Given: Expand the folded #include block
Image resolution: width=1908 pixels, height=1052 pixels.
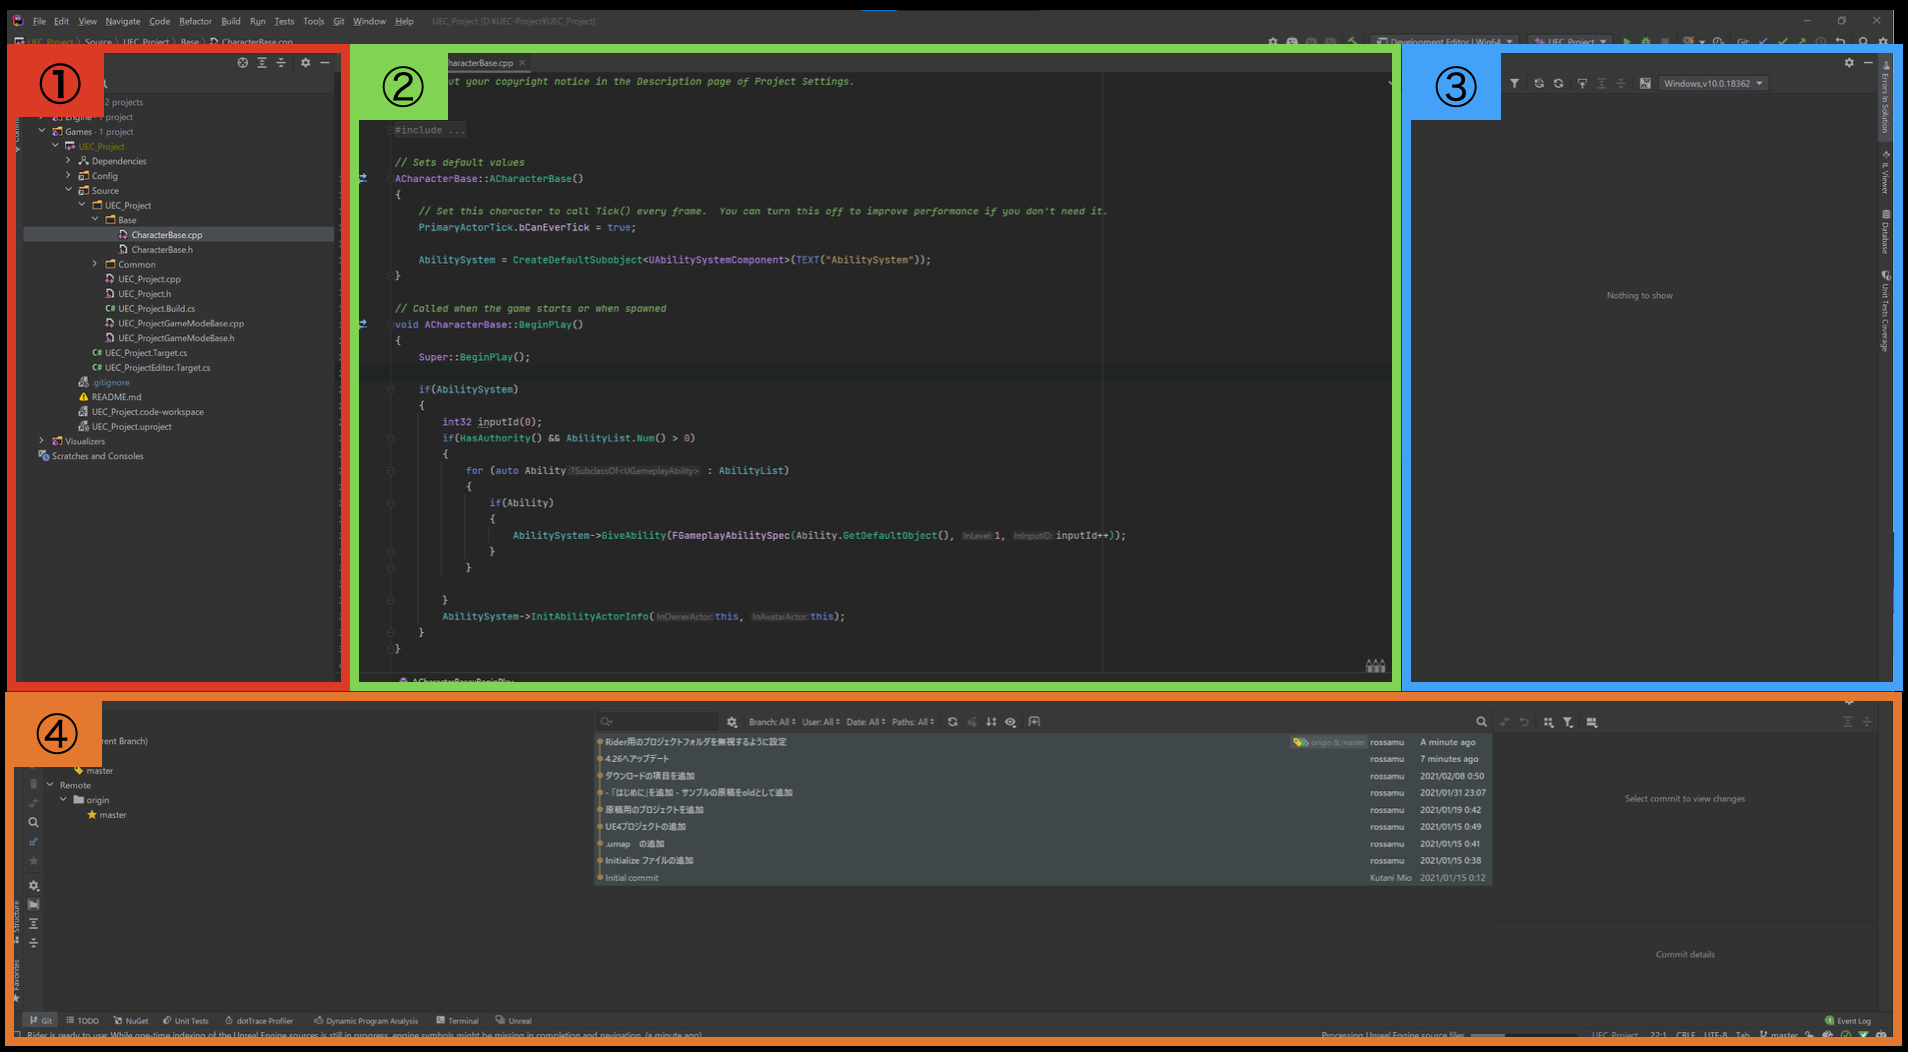Looking at the screenshot, I should (430, 130).
